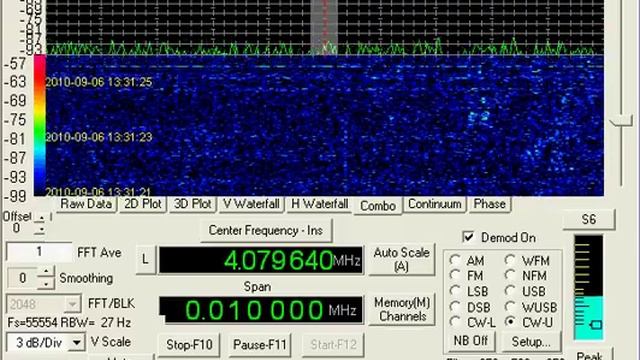Click the Span 0.010000 MHz display
Image resolution: width=640 pixels, height=360 pixels.
coord(261,310)
